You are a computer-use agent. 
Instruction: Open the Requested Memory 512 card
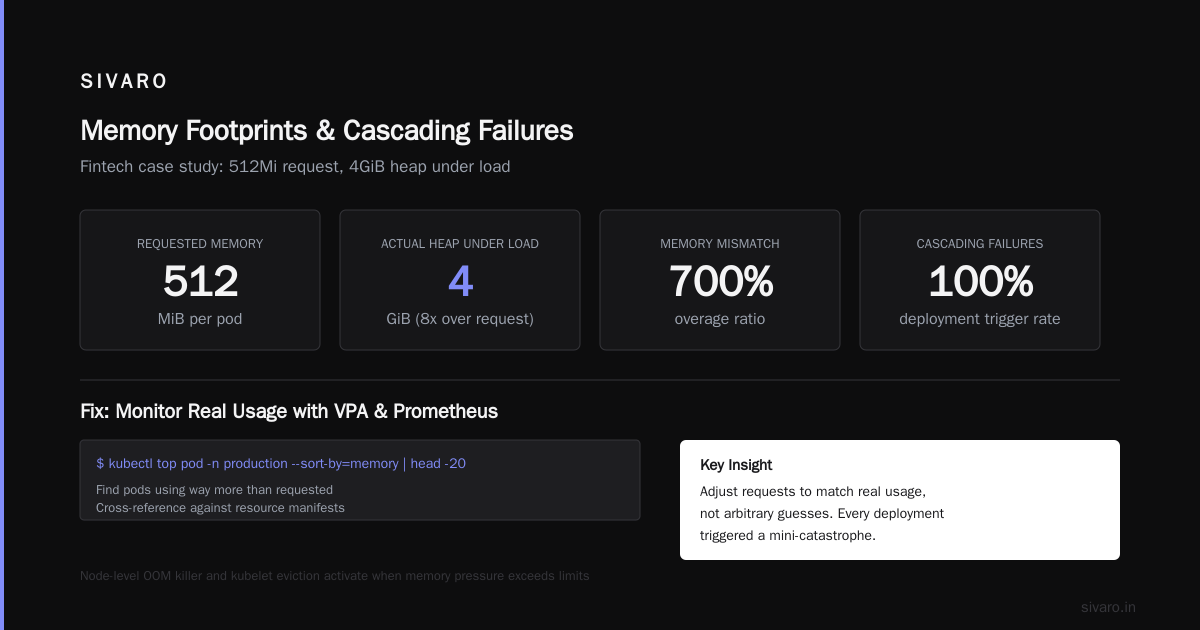coord(200,280)
